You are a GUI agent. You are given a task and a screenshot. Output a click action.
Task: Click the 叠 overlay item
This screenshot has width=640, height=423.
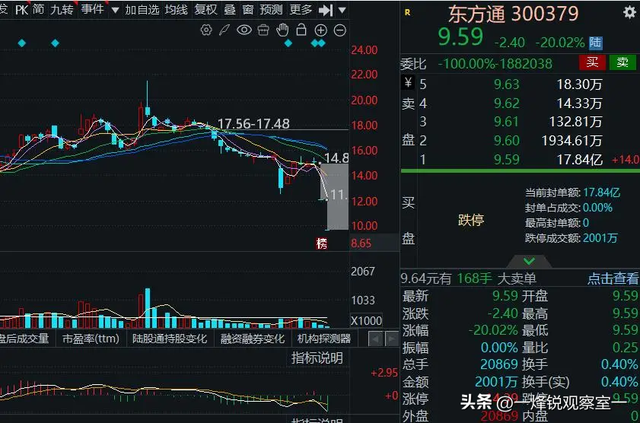[230, 9]
